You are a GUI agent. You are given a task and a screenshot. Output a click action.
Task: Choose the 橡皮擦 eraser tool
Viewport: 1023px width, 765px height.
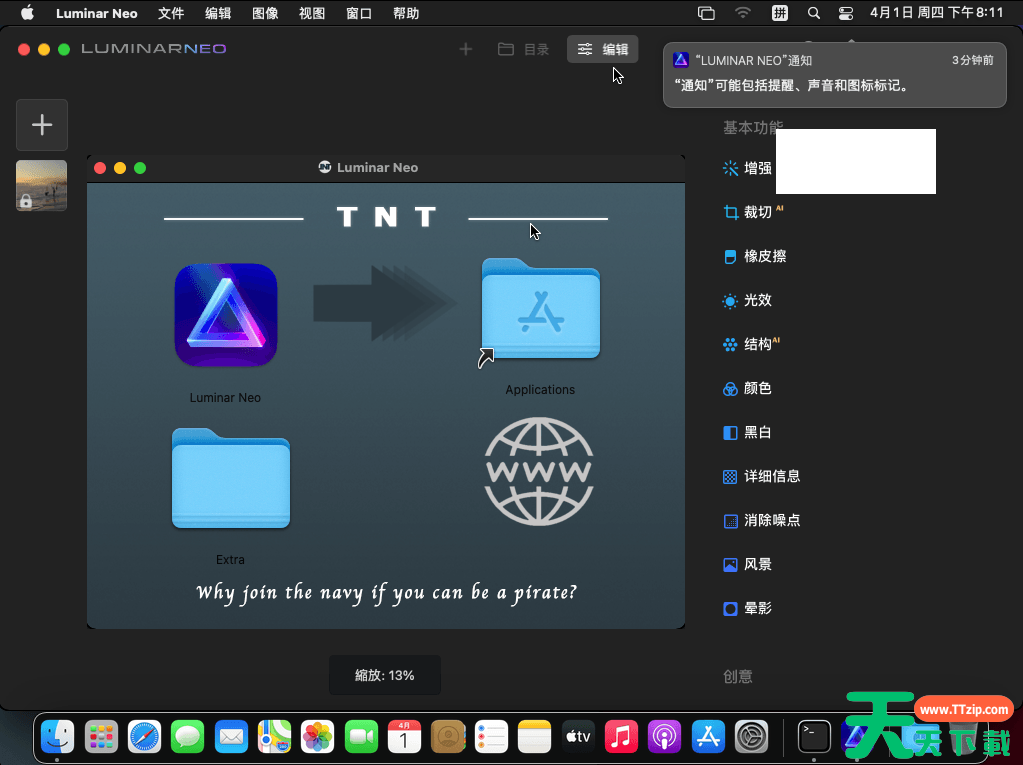[754, 256]
